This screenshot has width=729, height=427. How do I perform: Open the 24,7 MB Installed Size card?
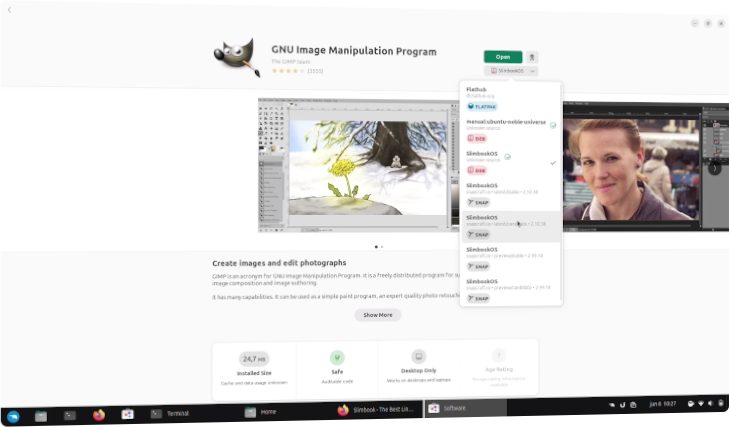(x=254, y=370)
